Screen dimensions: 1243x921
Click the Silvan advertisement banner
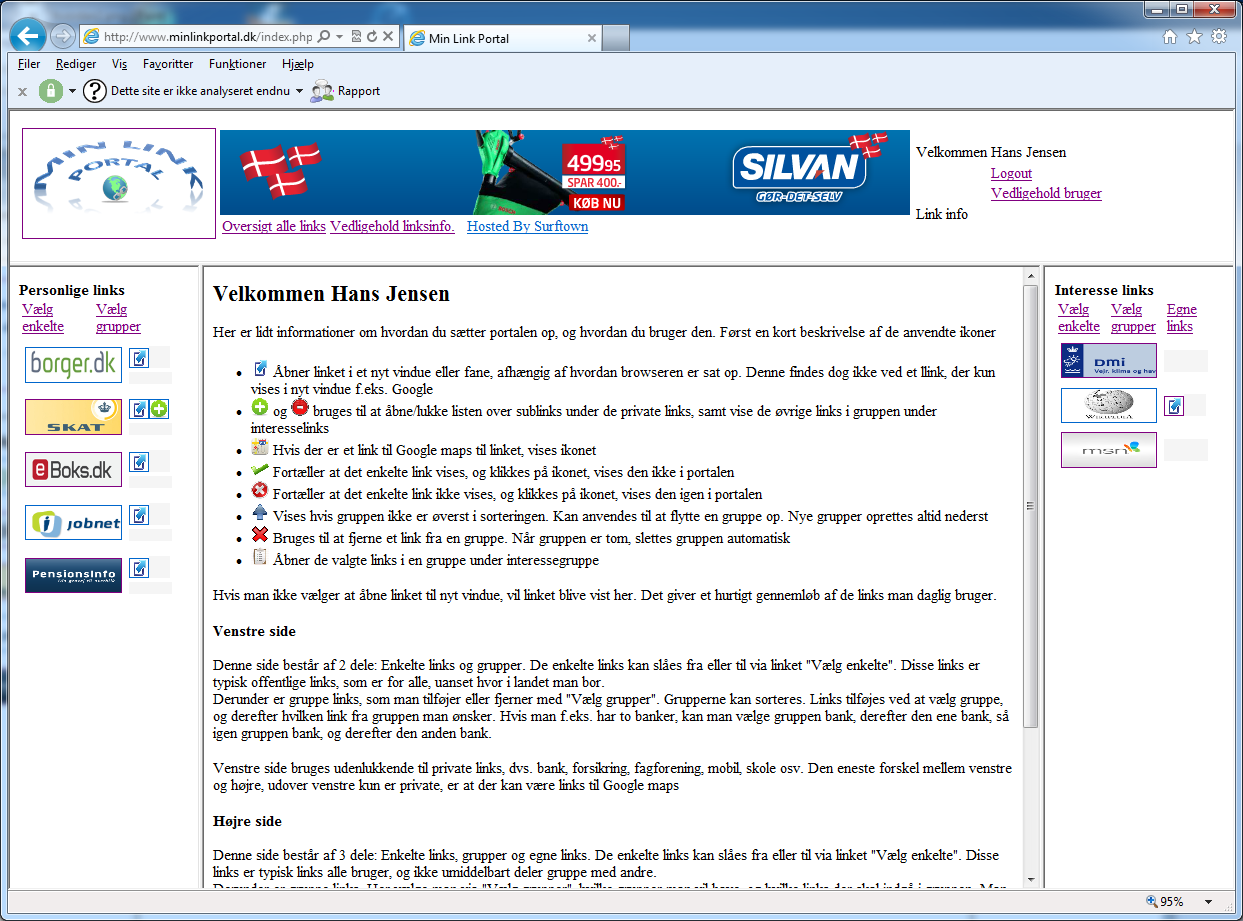coord(564,172)
